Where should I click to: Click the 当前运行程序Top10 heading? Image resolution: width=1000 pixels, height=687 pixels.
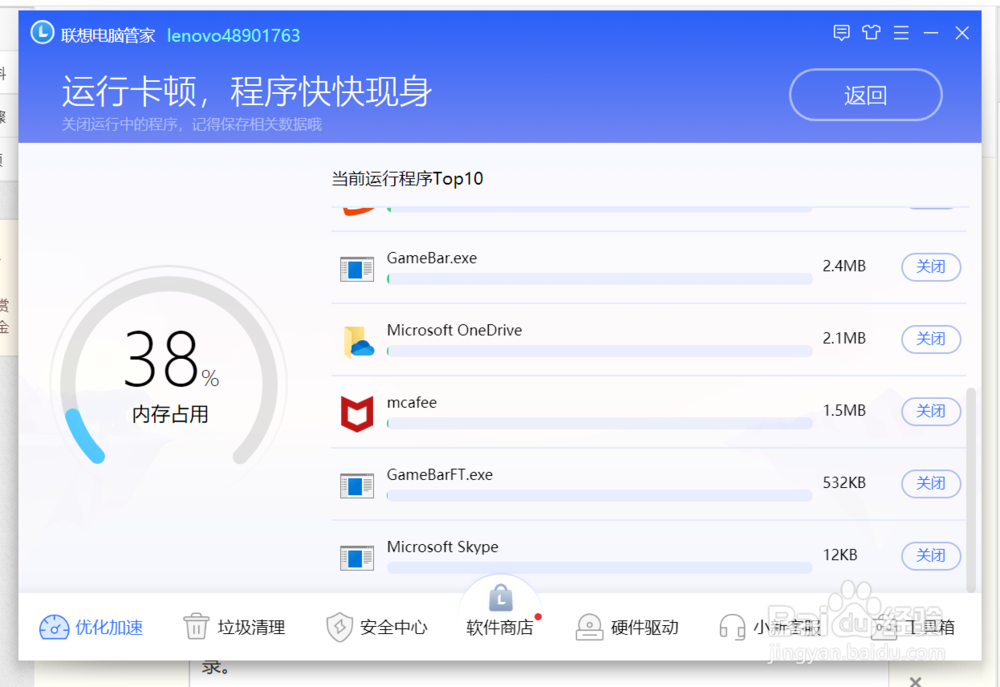click(x=408, y=179)
